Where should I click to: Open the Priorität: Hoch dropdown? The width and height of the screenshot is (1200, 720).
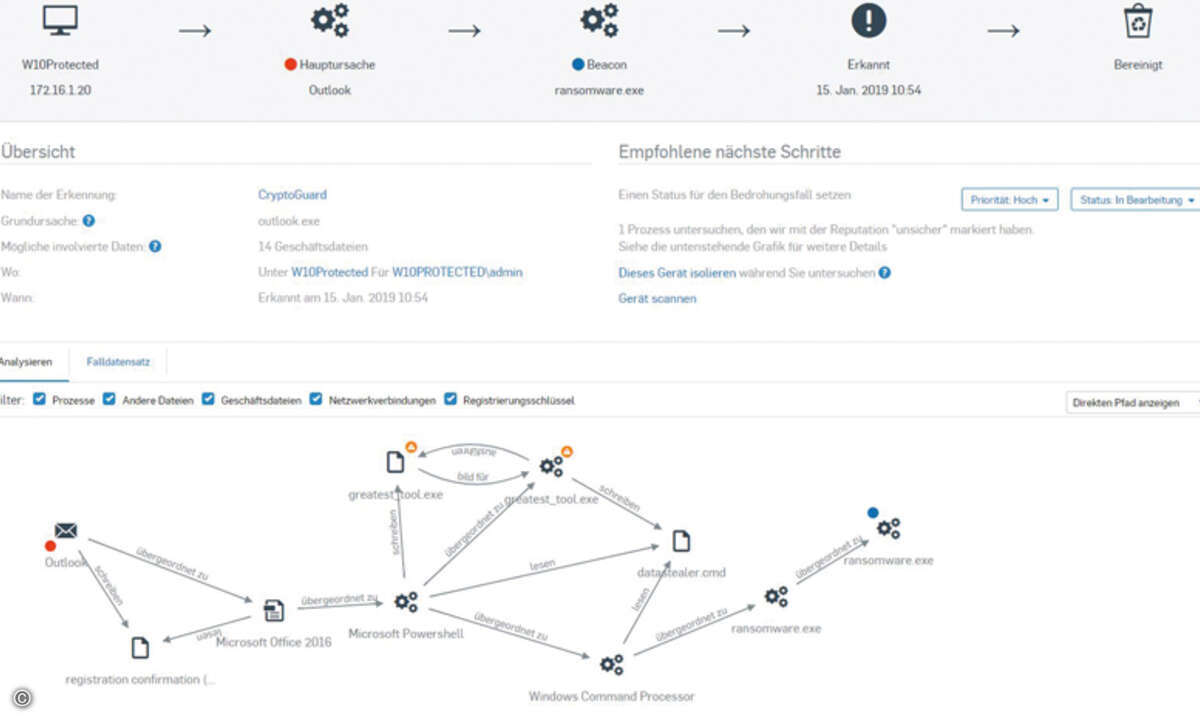click(x=1010, y=200)
